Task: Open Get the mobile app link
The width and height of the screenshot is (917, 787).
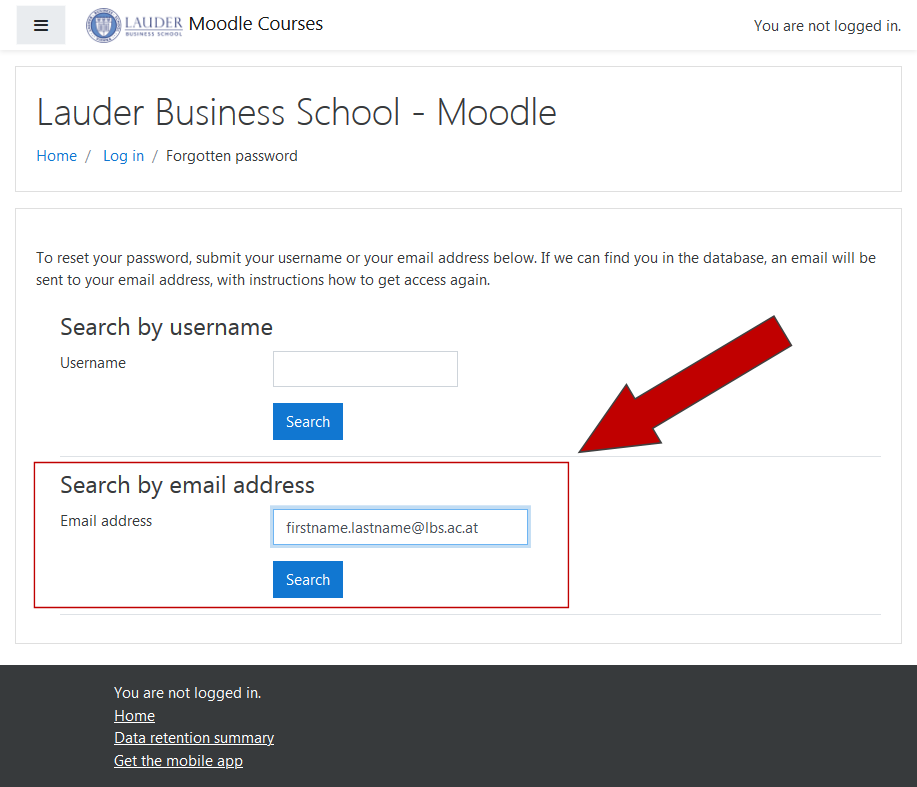Action: pyautogui.click(x=178, y=761)
